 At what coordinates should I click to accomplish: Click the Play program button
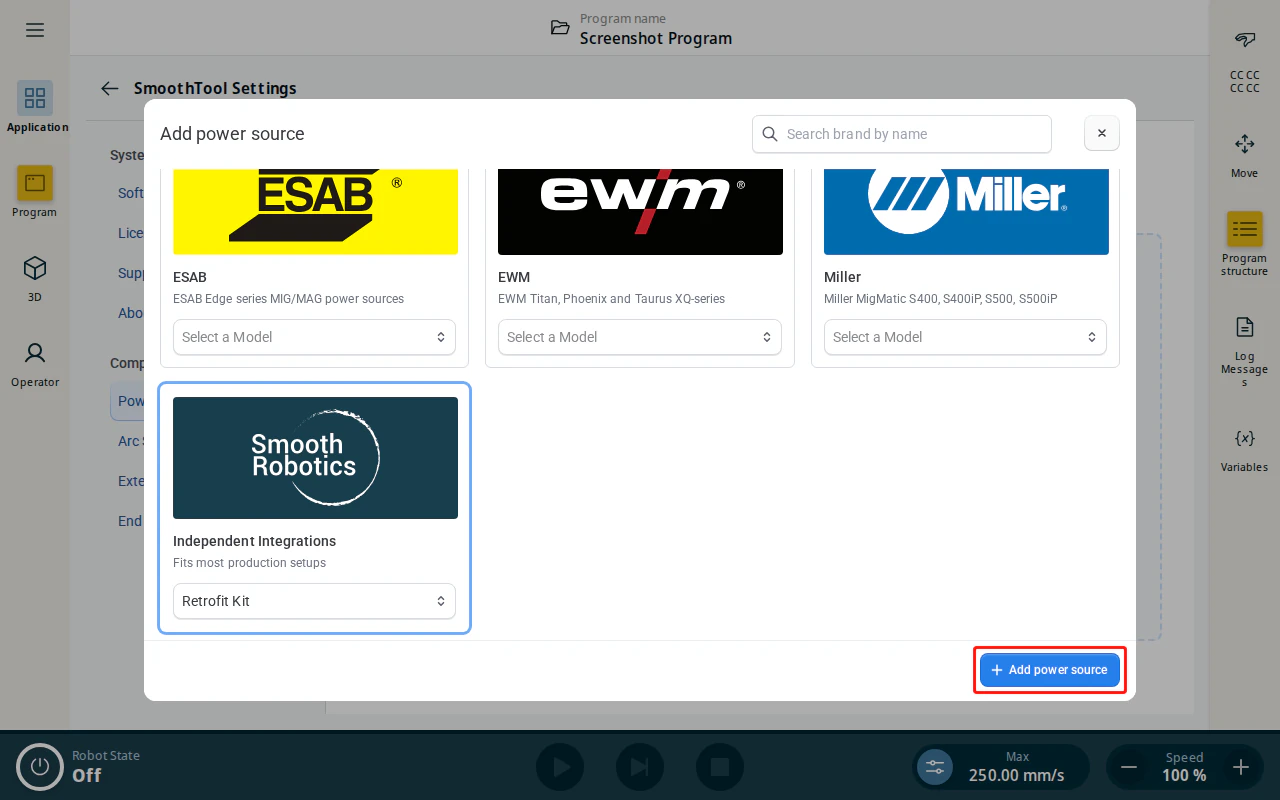560,767
